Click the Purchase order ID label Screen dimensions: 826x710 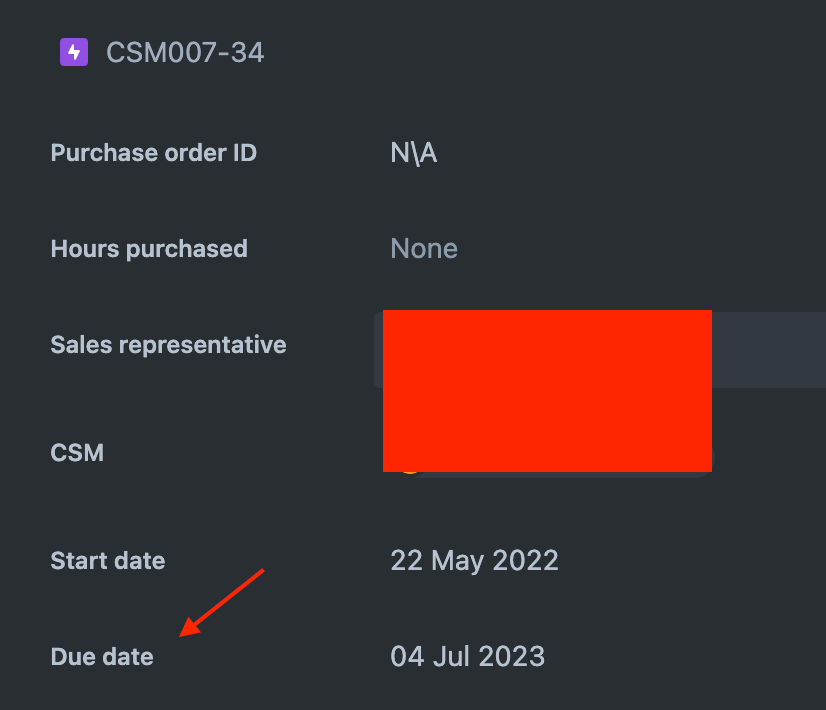pyautogui.click(x=153, y=152)
